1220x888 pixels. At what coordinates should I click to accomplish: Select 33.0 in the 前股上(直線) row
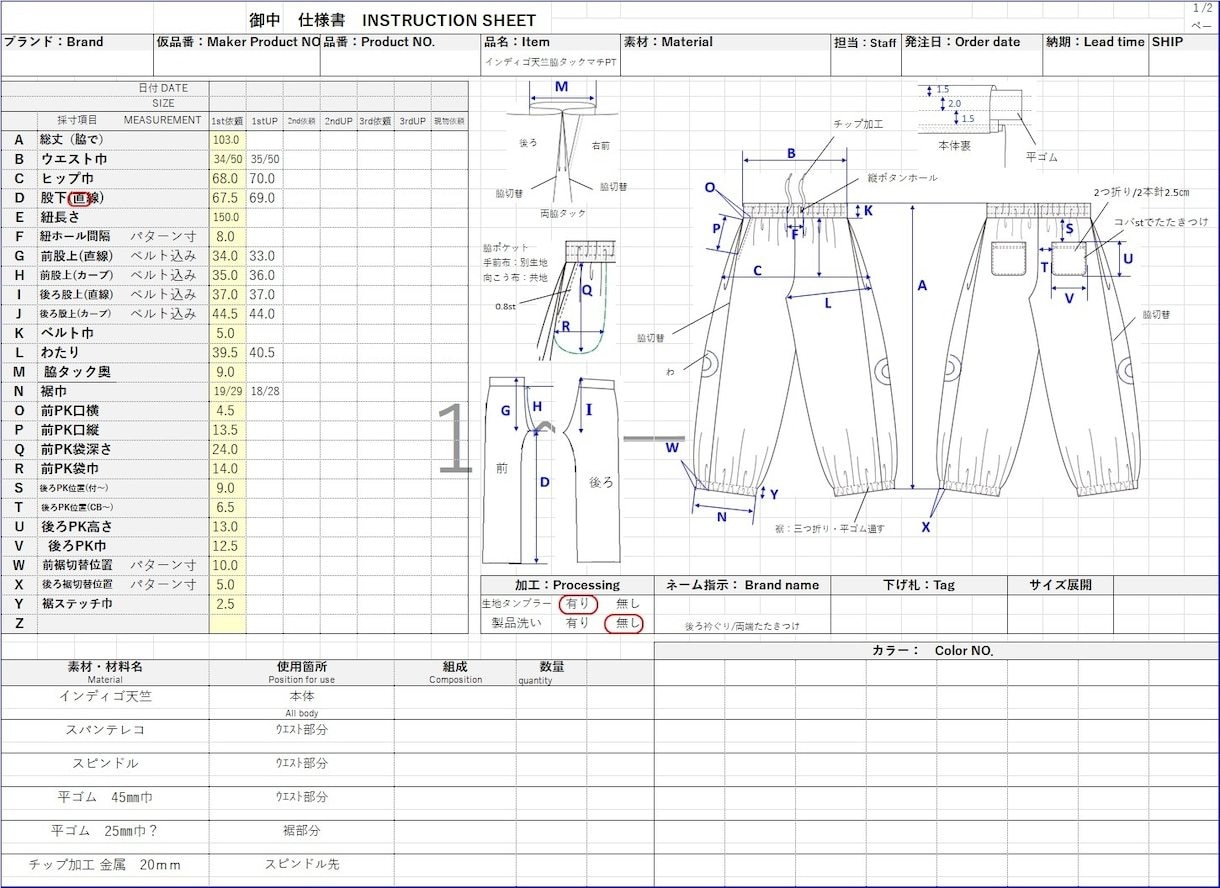[262, 256]
